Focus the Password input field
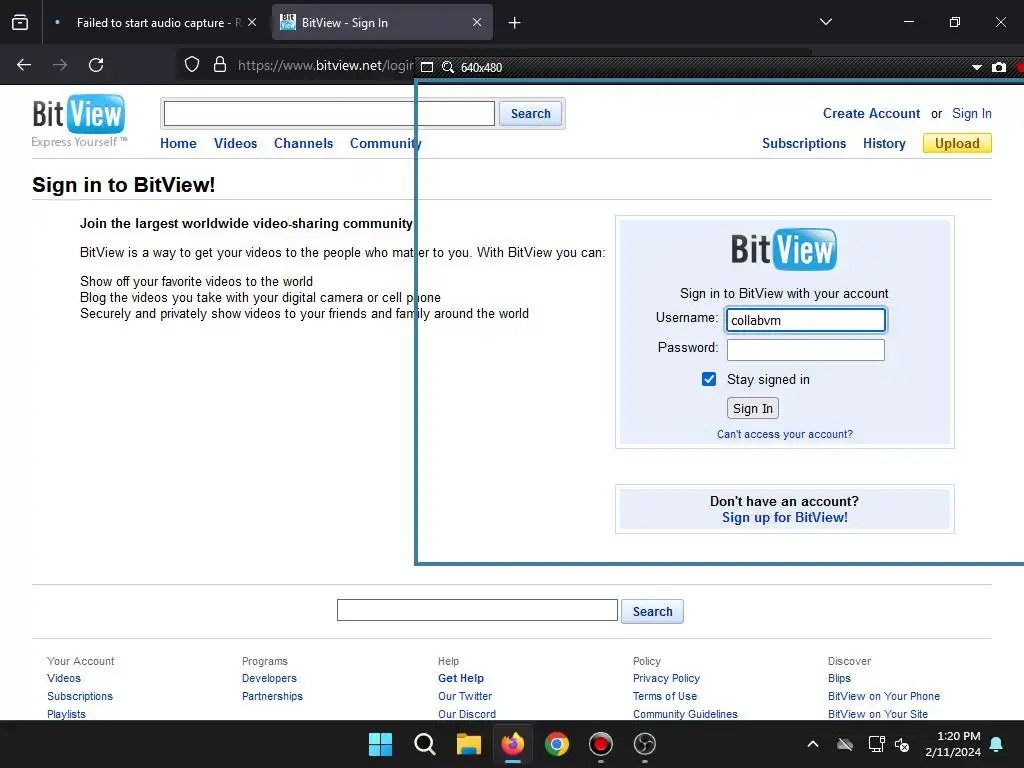 (x=805, y=349)
